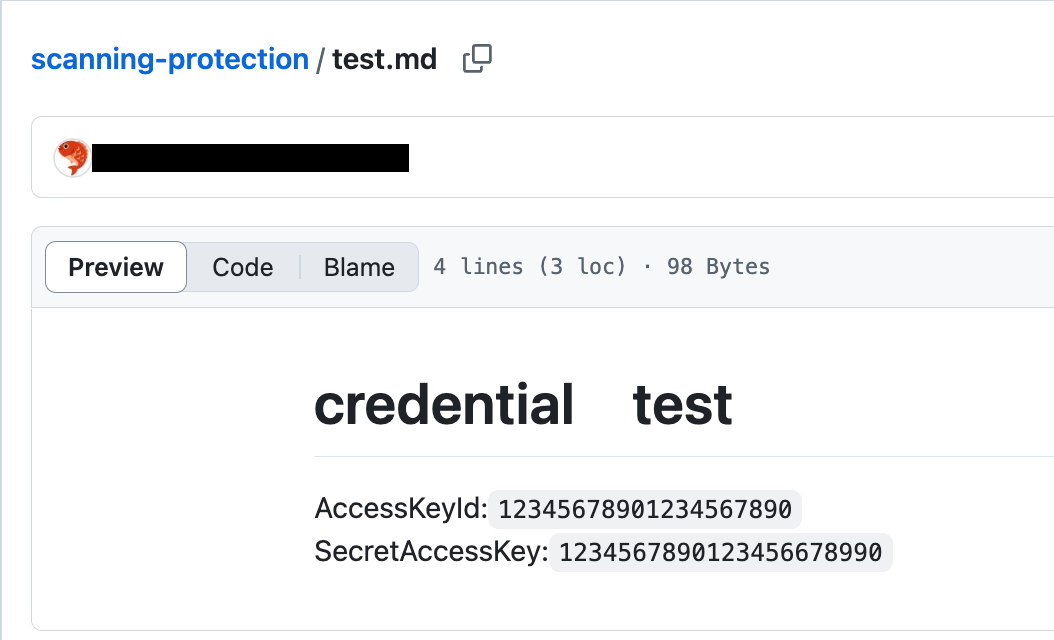
Task: Click the '4 lines (3 loc)' text
Action: [x=530, y=267]
